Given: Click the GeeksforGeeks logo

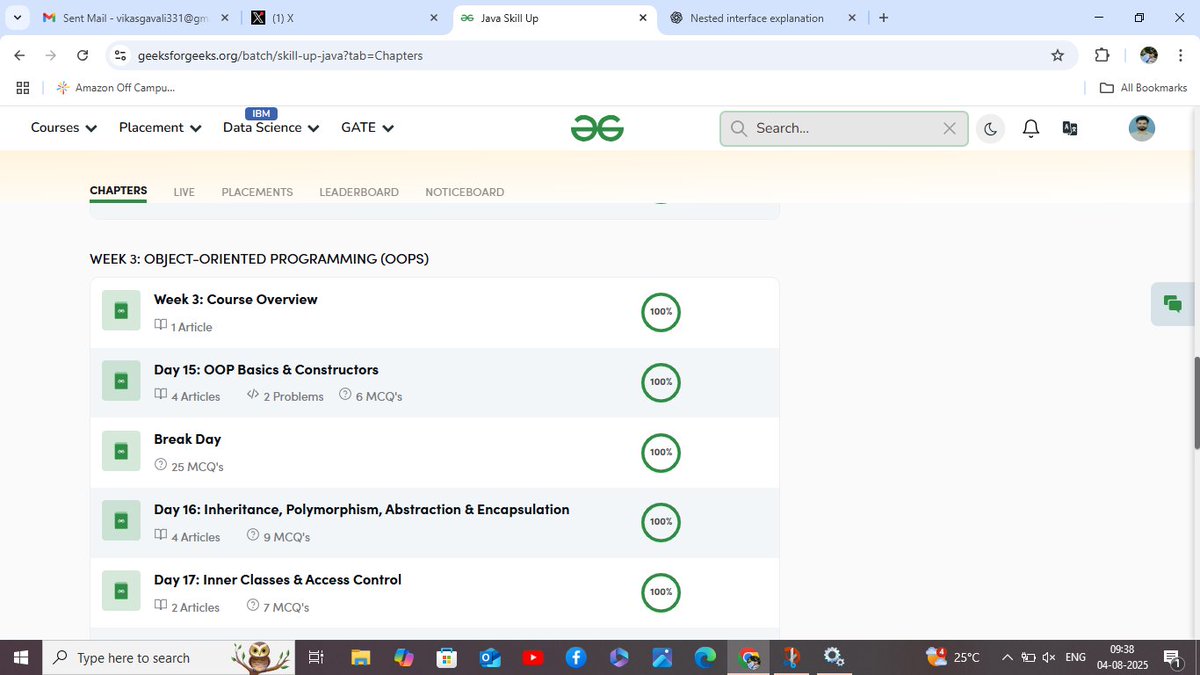Looking at the screenshot, I should pyautogui.click(x=598, y=128).
